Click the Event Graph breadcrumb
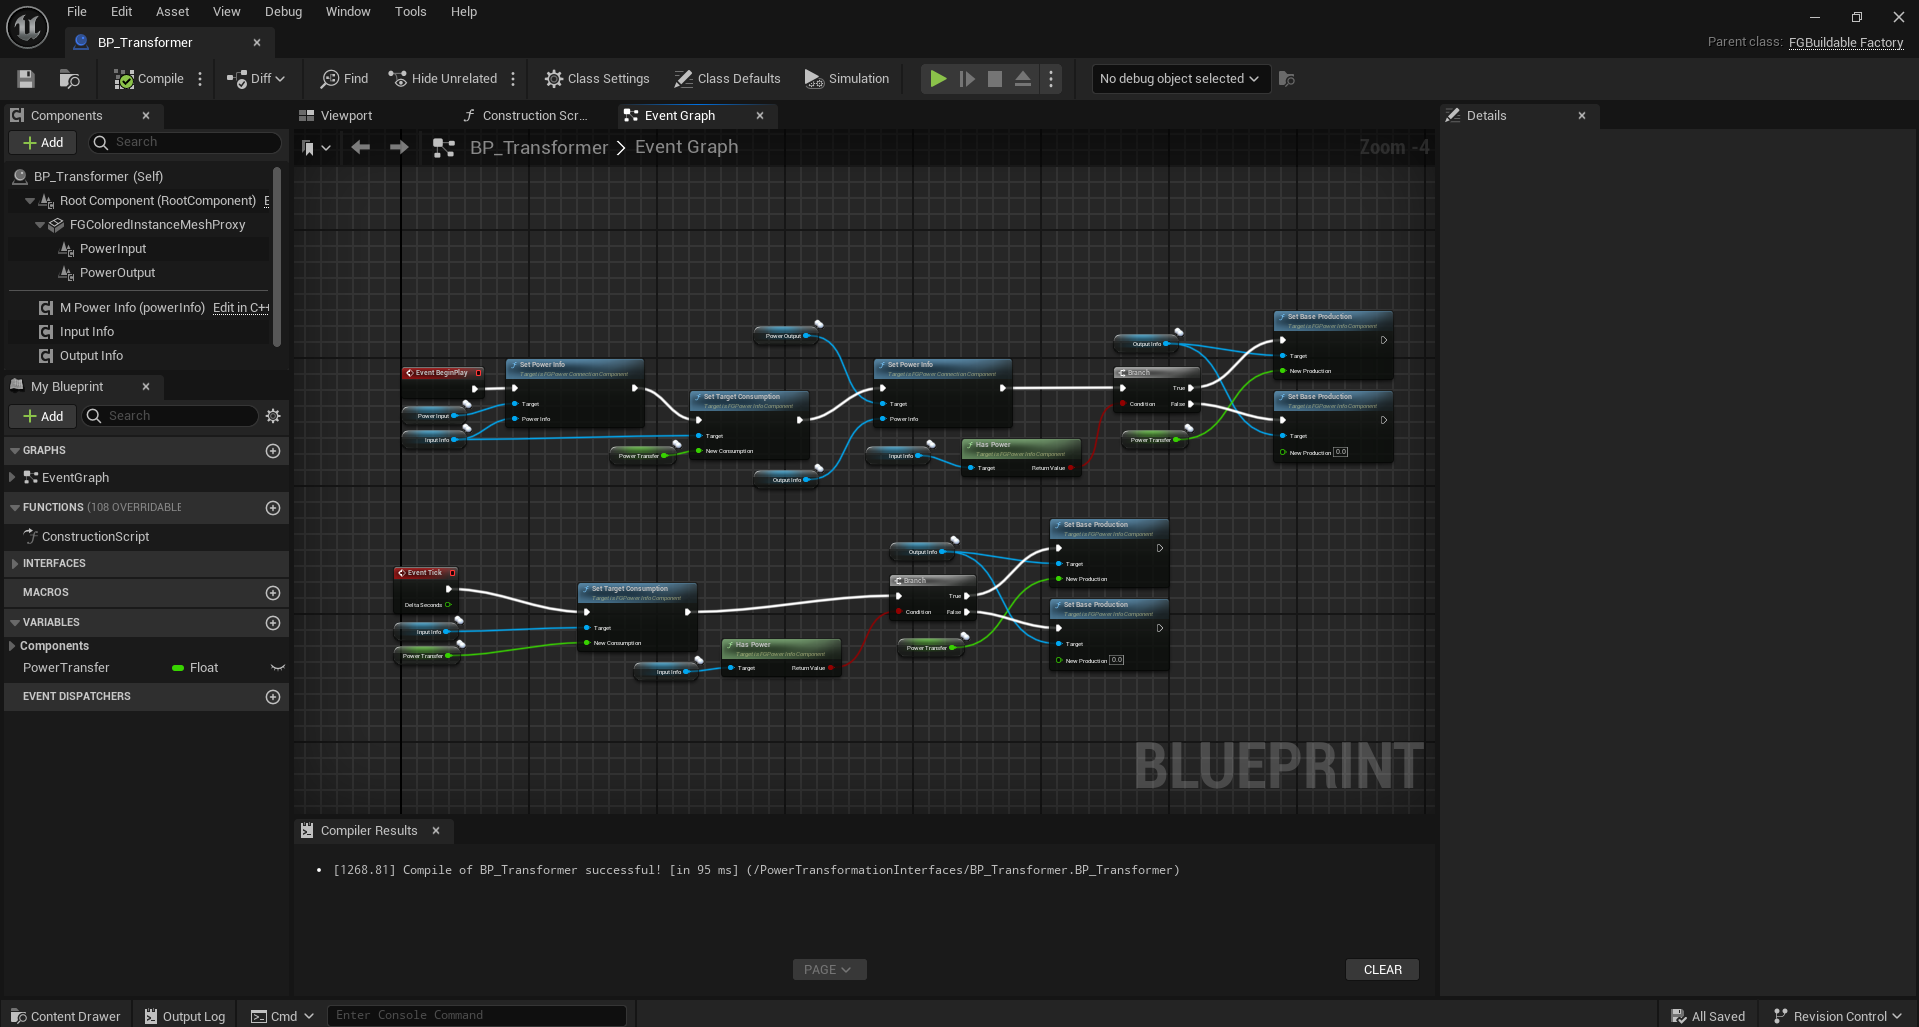 [687, 147]
